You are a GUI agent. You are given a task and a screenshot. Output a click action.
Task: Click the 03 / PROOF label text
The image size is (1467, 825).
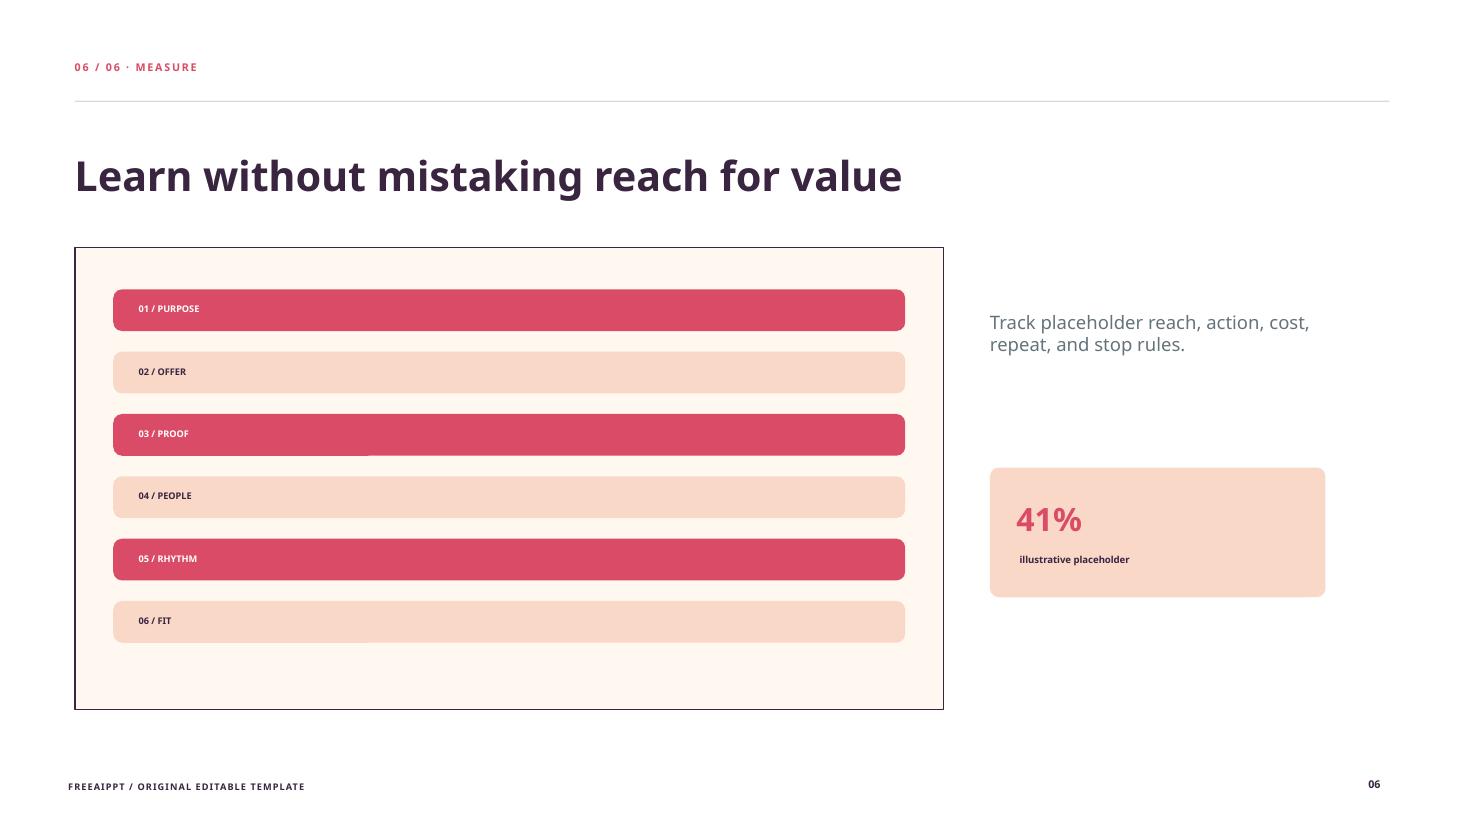click(x=163, y=434)
